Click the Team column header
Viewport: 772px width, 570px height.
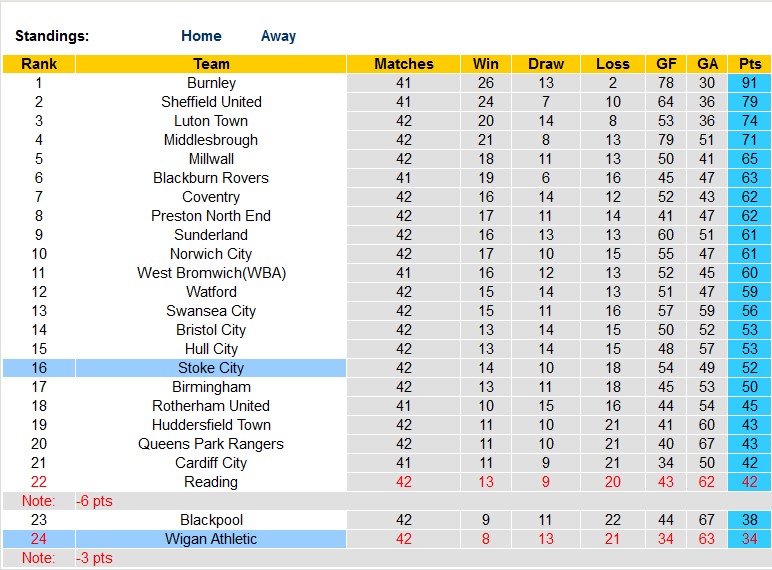tap(211, 64)
